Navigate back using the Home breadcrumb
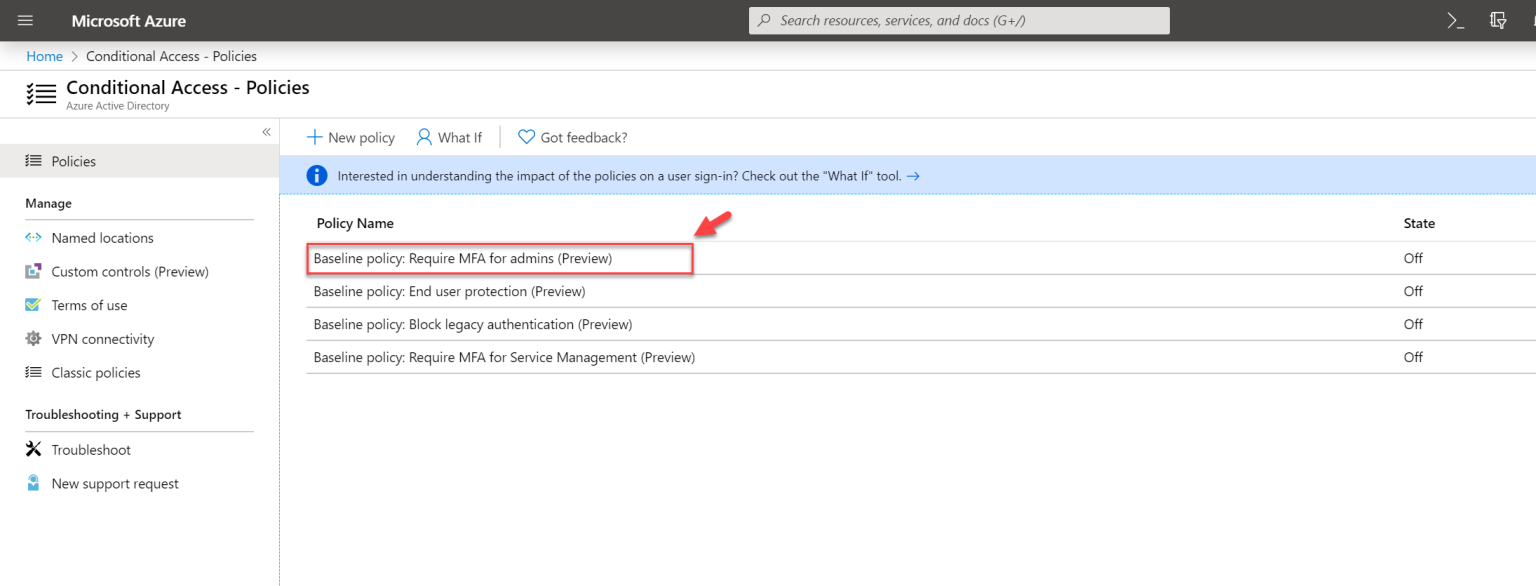Viewport: 1536px width, 586px height. tap(44, 55)
